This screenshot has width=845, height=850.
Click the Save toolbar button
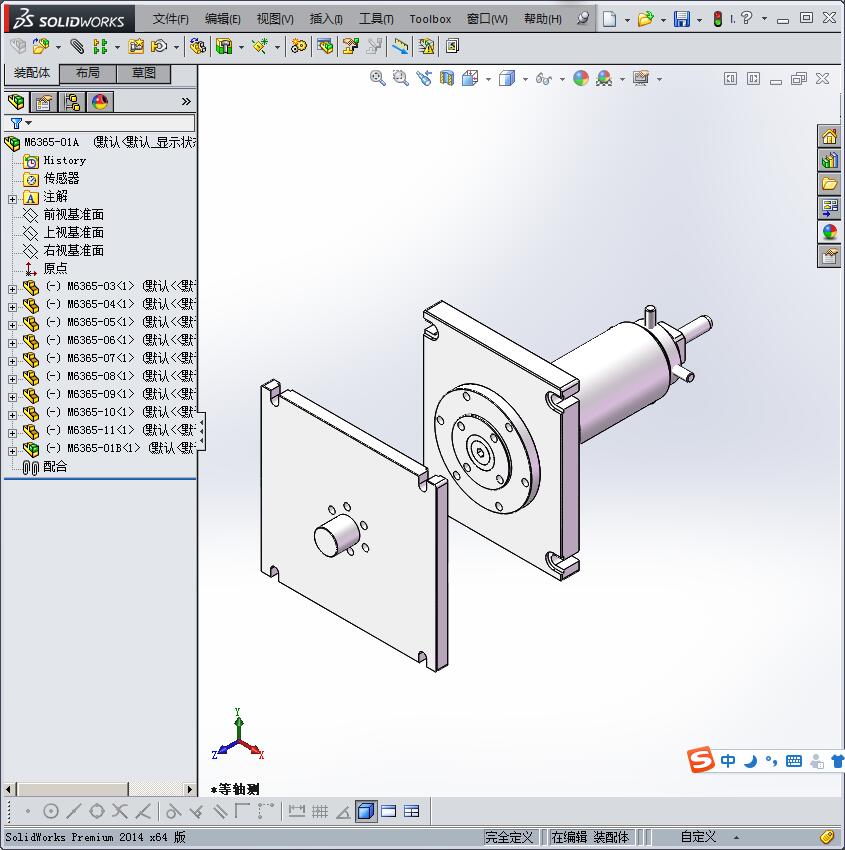(682, 19)
